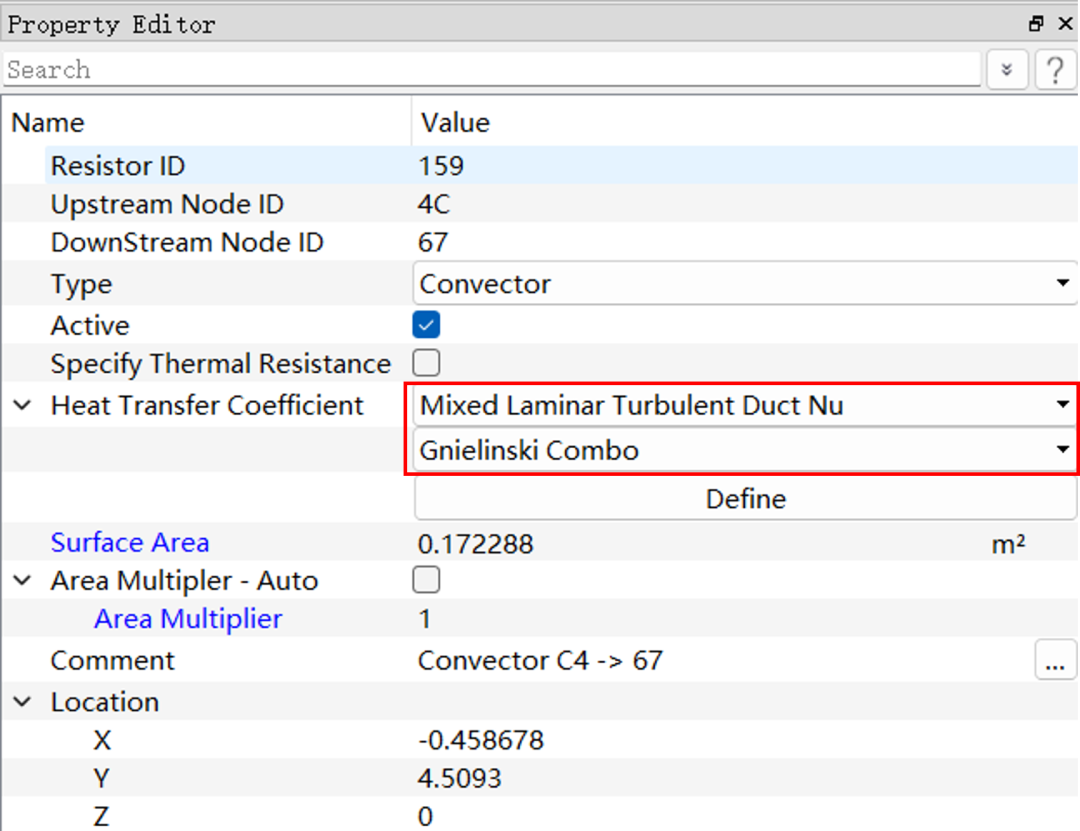Click Upstream Node ID value 4C
This screenshot has height=831, width=1080.
[x=434, y=204]
